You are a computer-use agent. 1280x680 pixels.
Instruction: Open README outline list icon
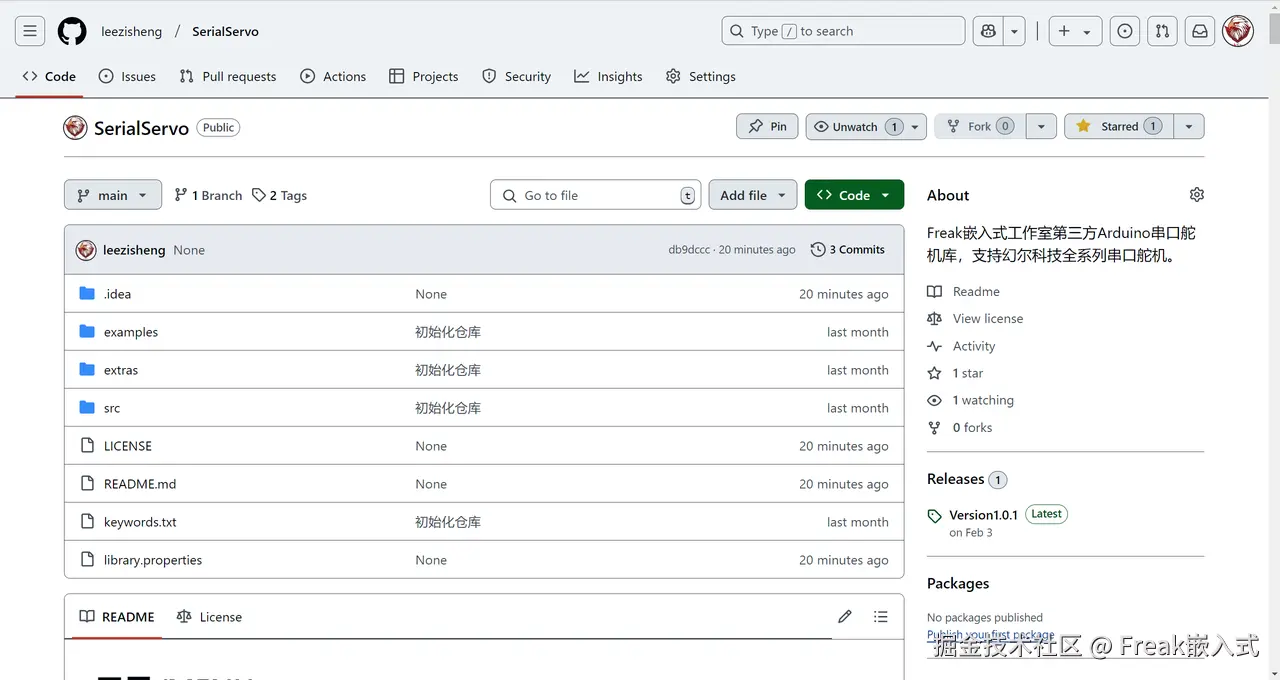[880, 617]
